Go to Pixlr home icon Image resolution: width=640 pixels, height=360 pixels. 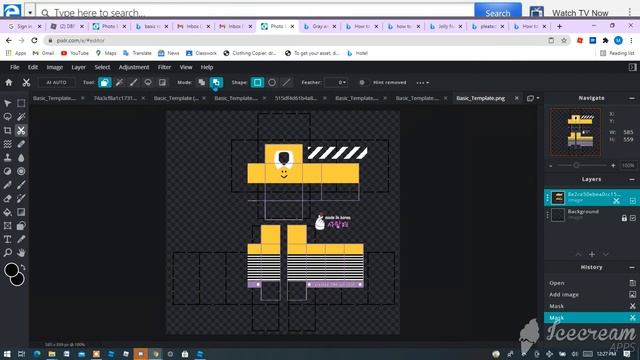click(x=9, y=82)
